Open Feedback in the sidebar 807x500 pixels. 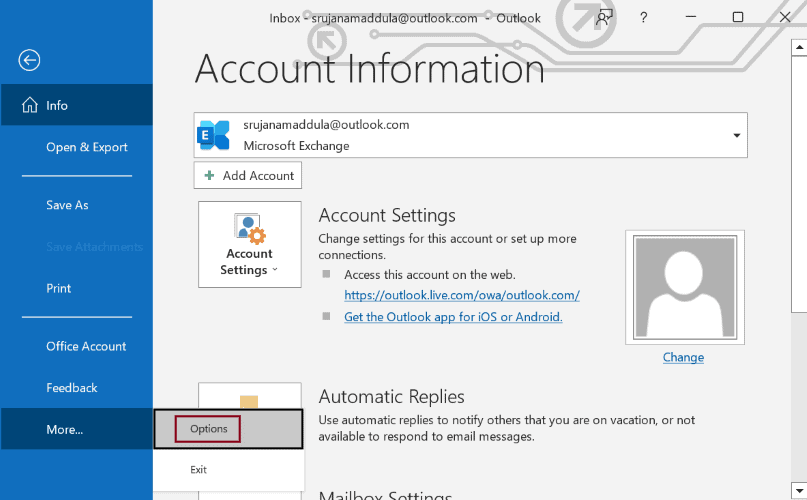(72, 388)
